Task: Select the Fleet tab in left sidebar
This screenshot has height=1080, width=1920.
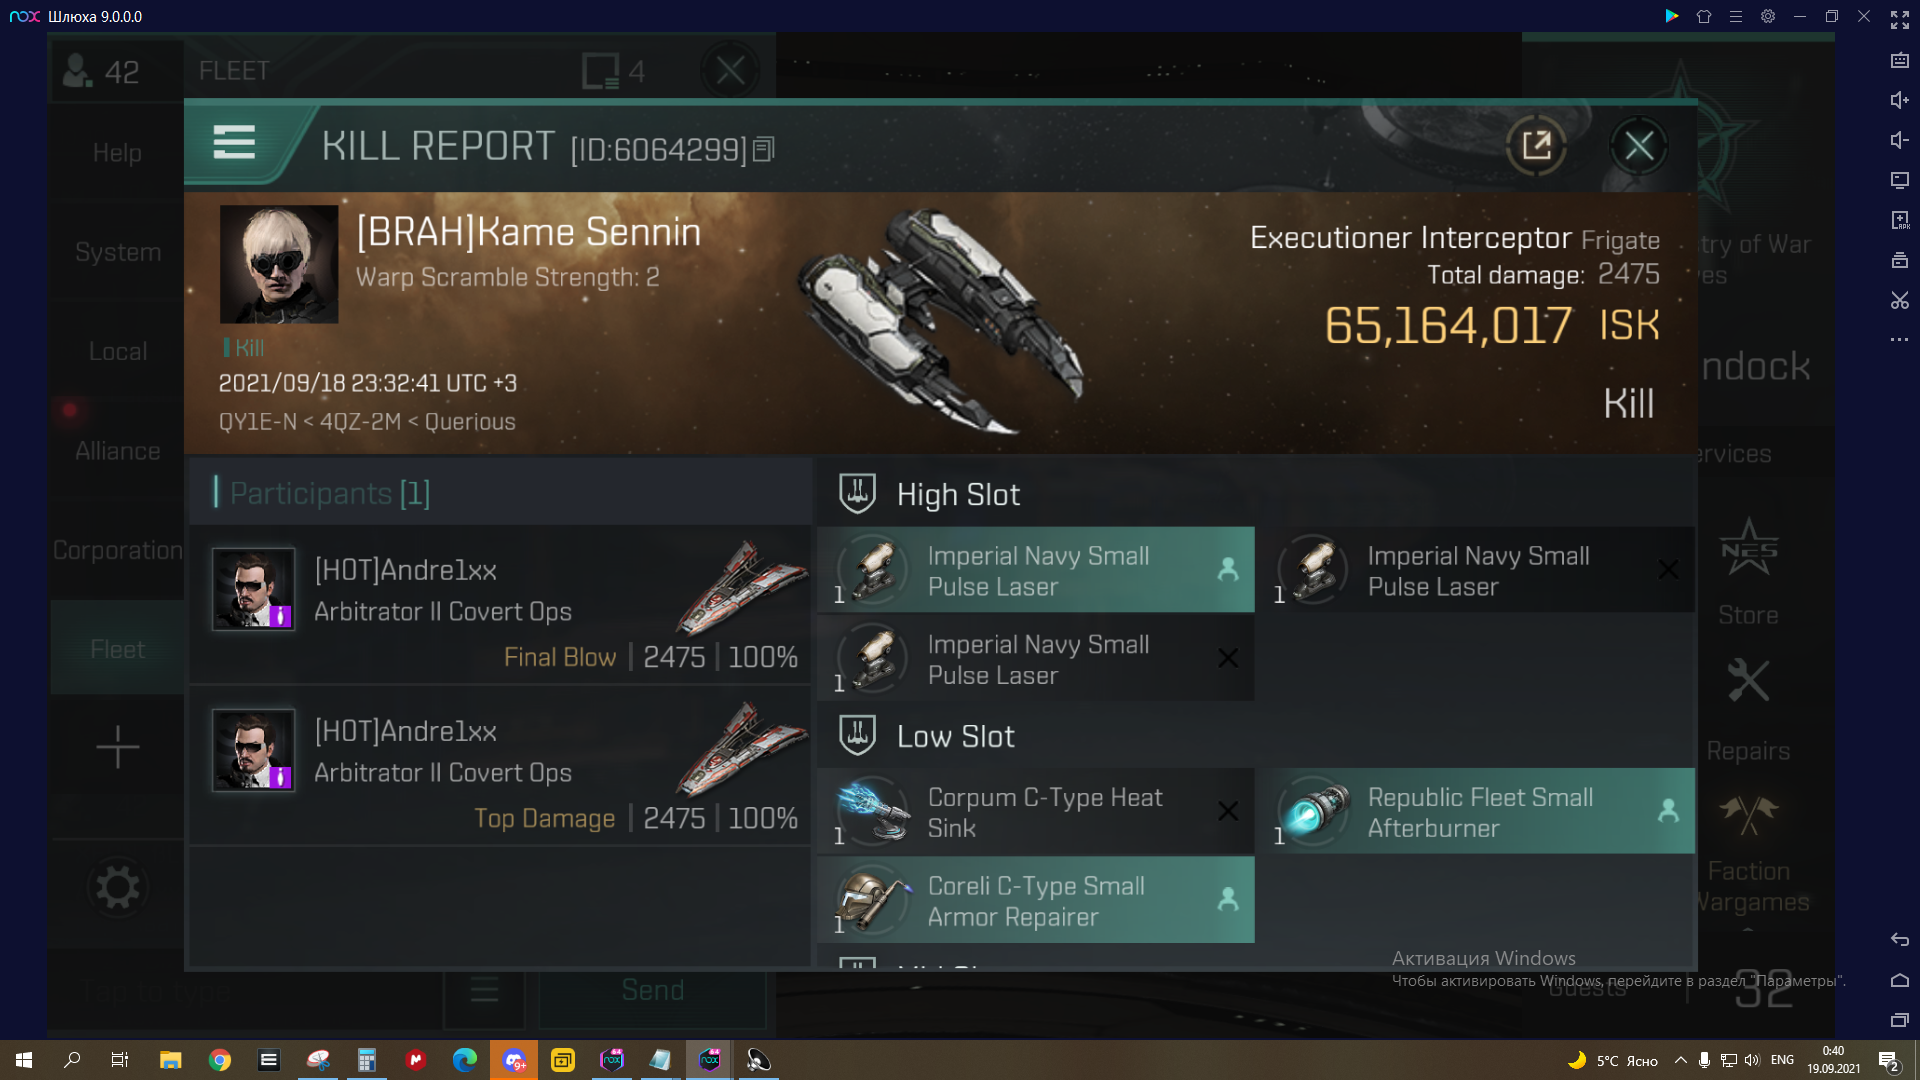Action: coord(116,649)
